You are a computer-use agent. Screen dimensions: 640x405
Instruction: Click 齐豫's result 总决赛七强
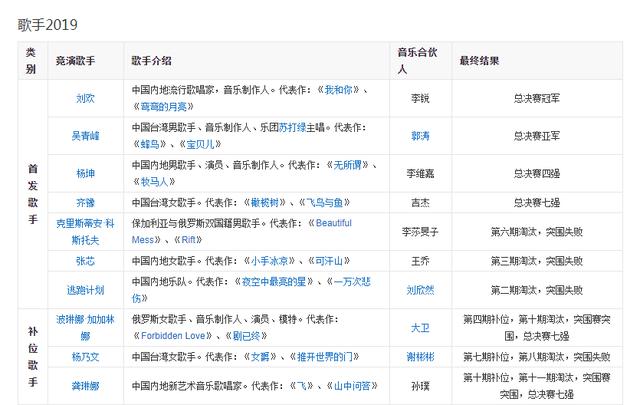click(x=537, y=202)
